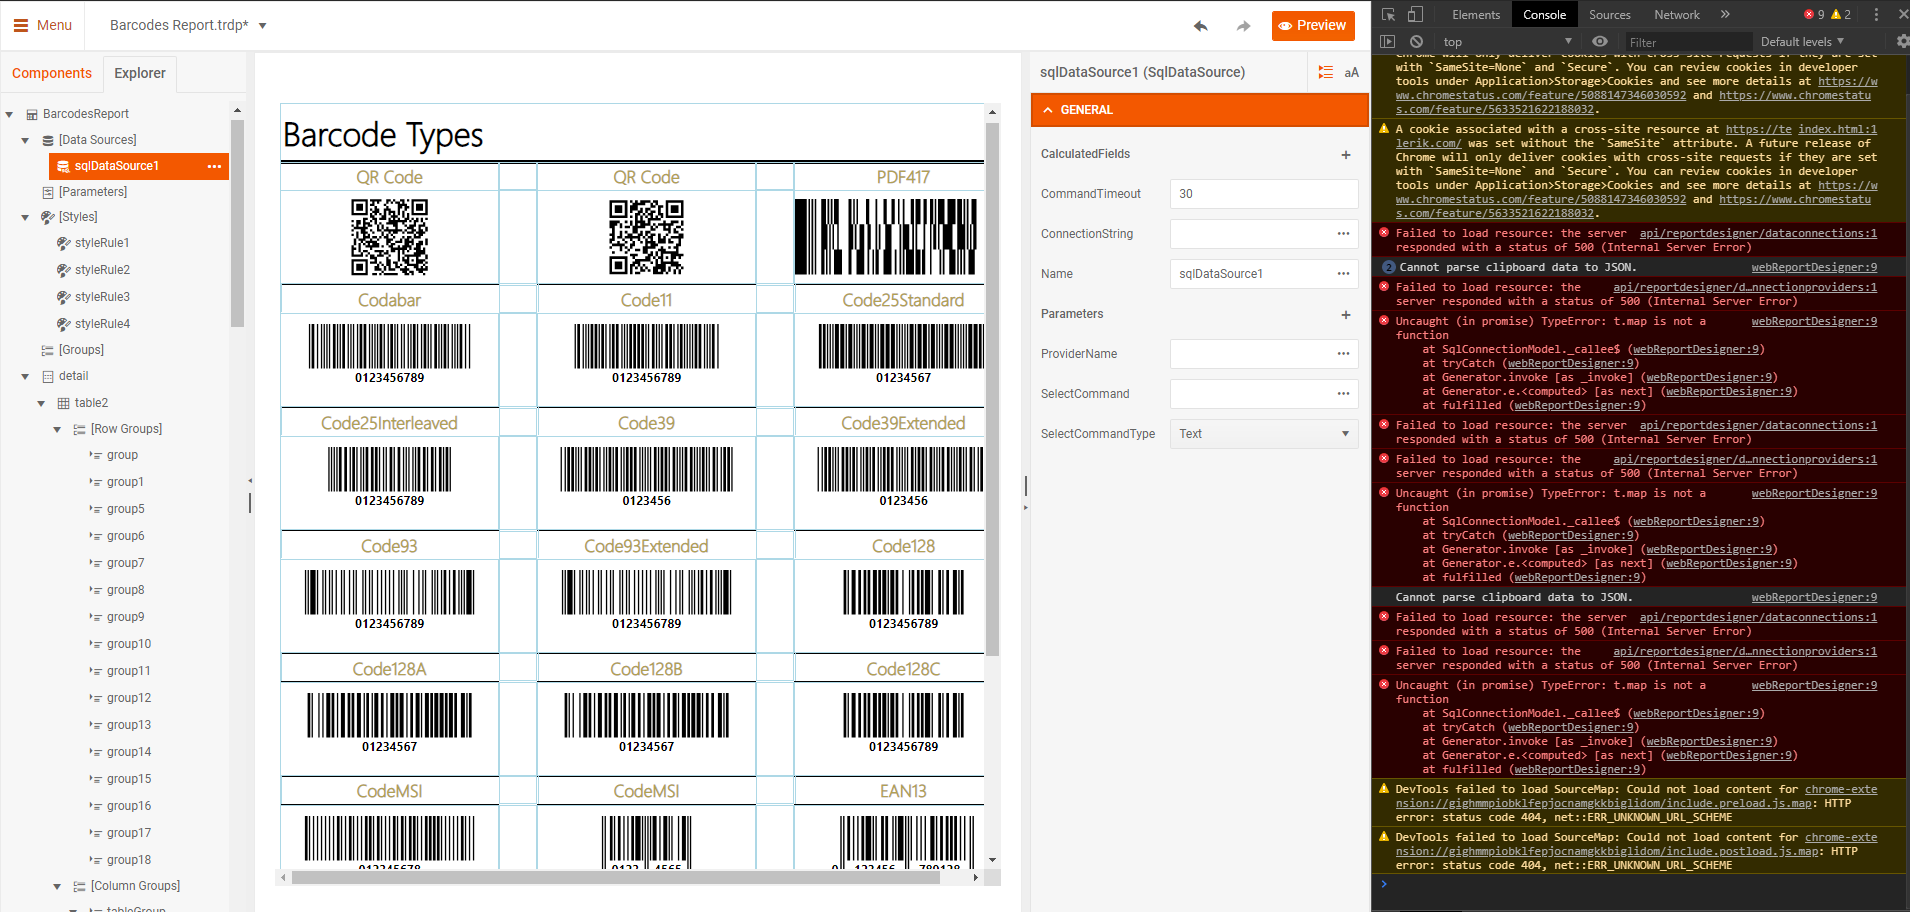Switch to the Components tab
The height and width of the screenshot is (912, 1910).
click(x=52, y=73)
